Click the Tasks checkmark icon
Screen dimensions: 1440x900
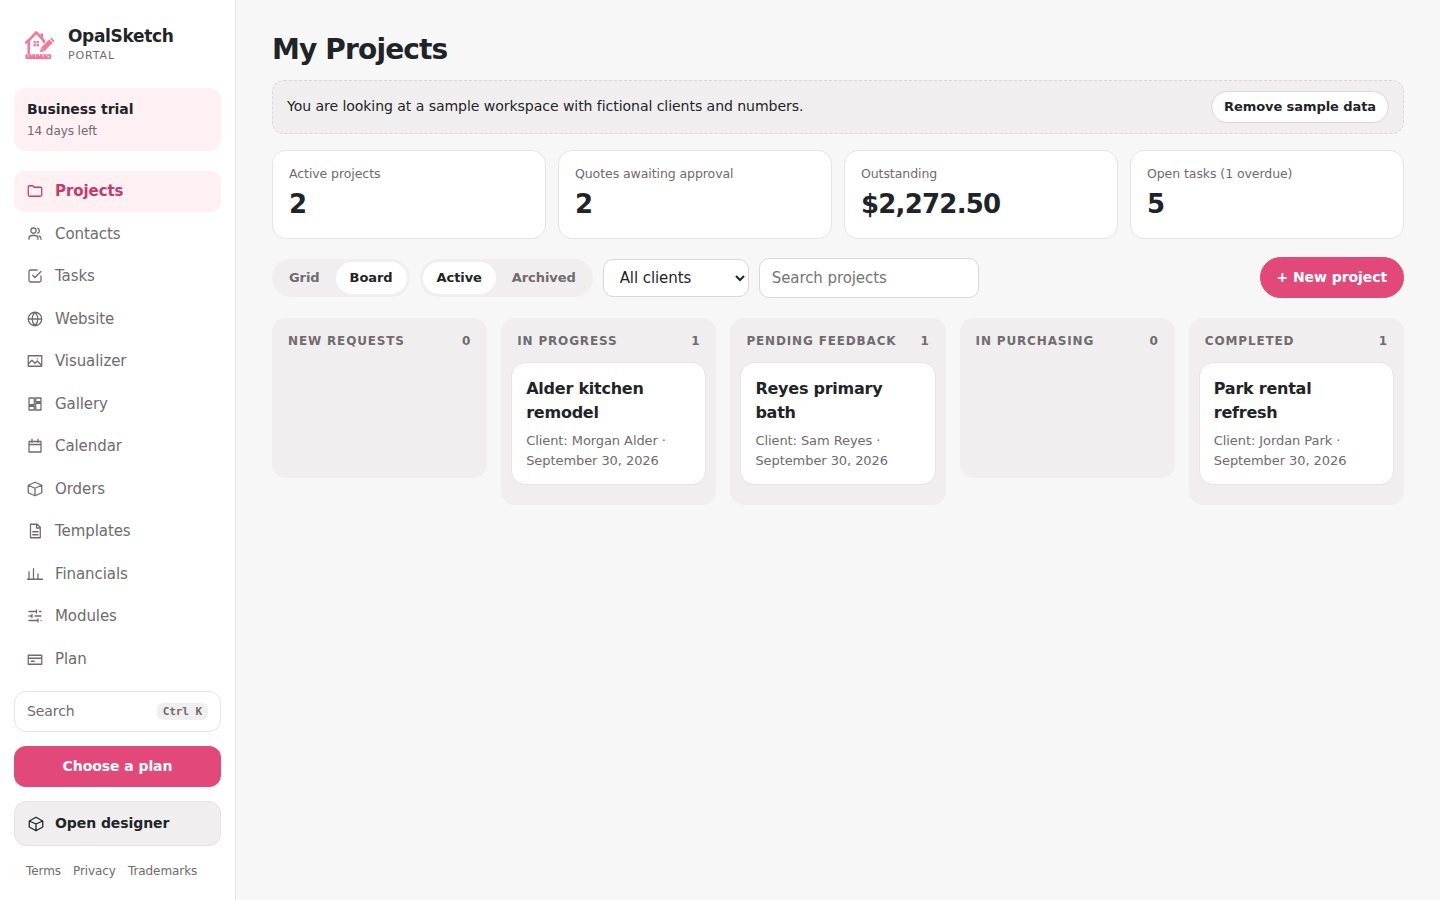pyautogui.click(x=35, y=276)
